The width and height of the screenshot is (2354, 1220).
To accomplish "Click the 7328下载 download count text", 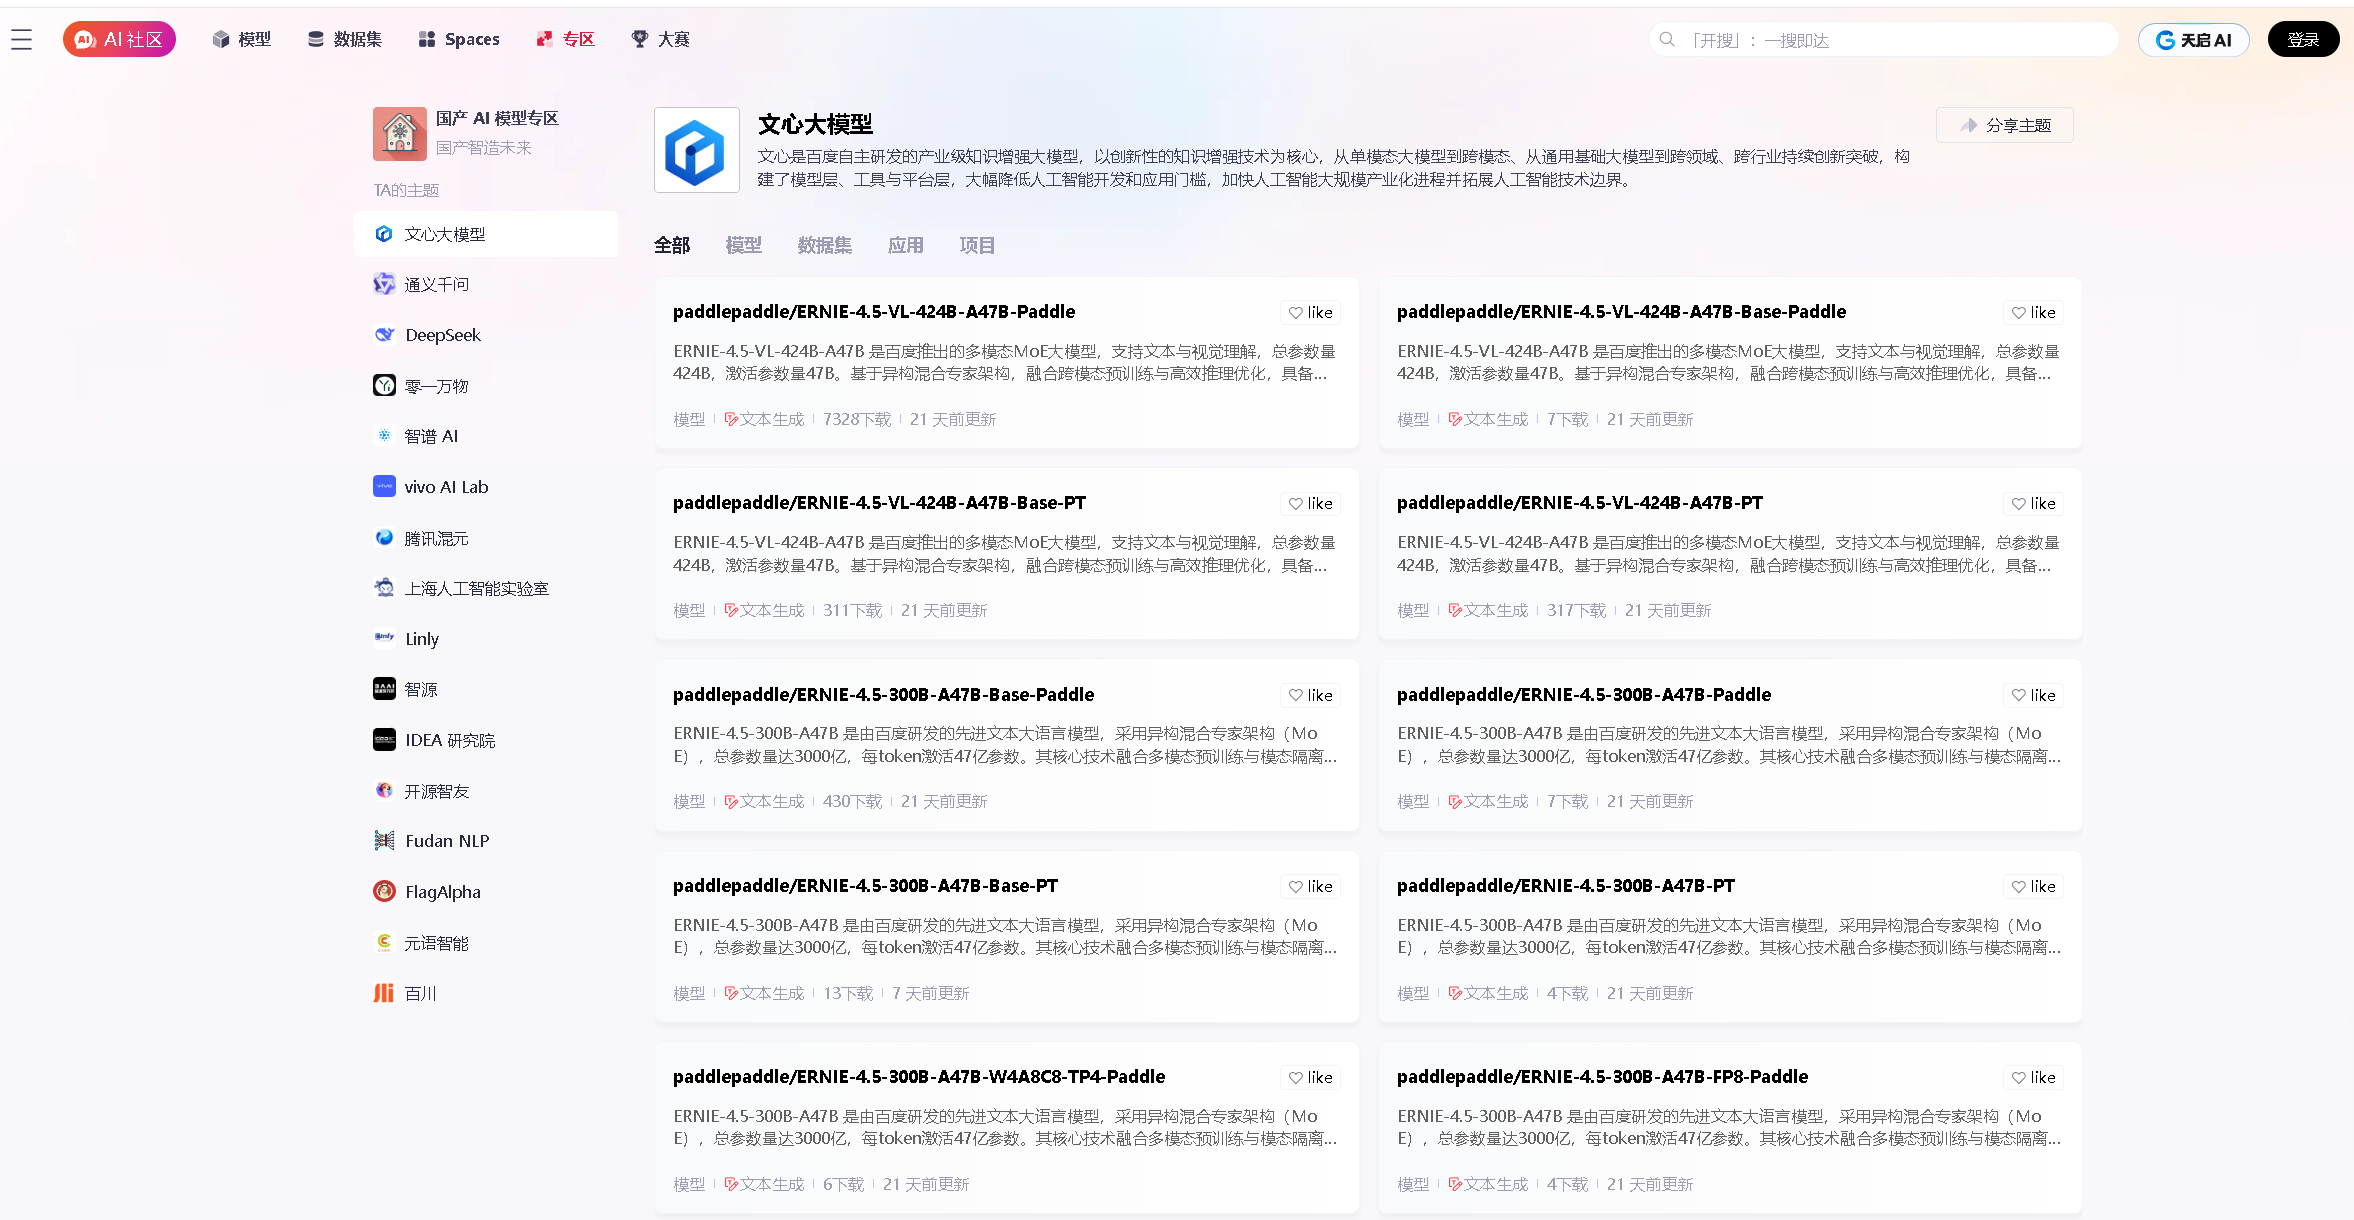I will click(x=857, y=419).
